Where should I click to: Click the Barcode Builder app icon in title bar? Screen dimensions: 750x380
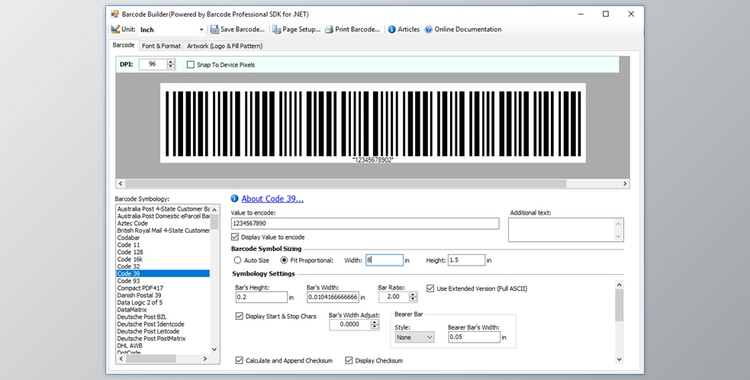click(115, 14)
